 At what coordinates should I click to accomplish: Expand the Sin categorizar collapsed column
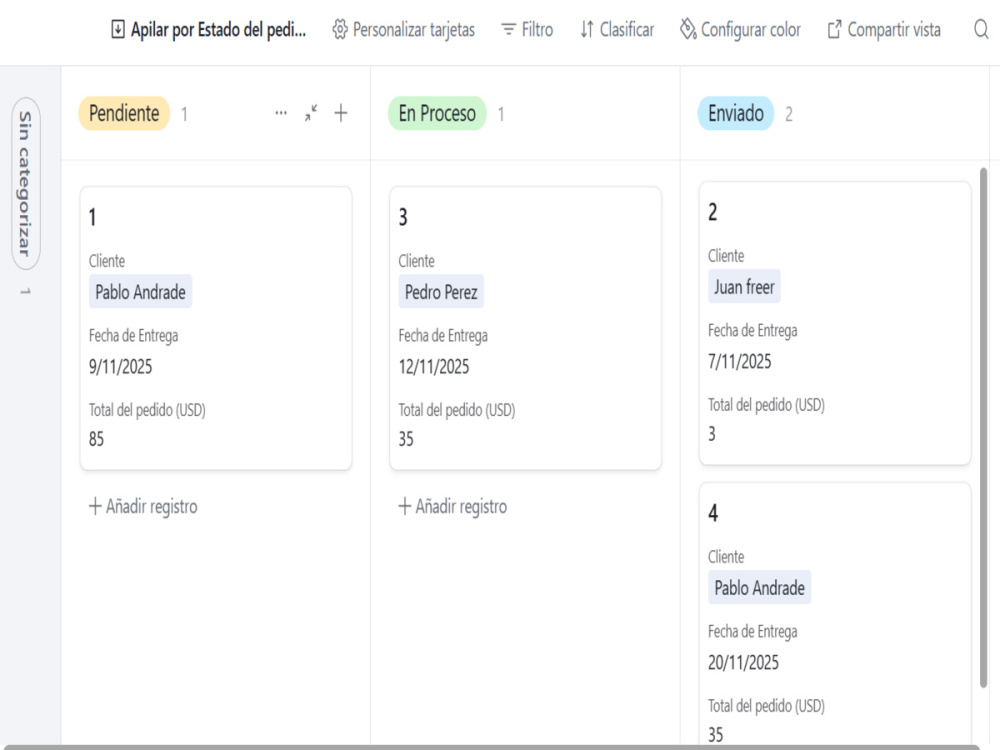[x=26, y=183]
